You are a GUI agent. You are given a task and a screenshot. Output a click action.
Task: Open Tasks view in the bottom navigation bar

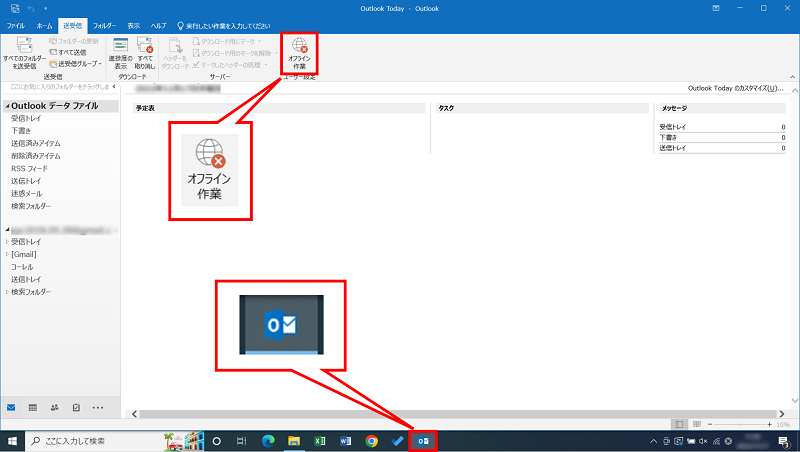tap(76, 408)
